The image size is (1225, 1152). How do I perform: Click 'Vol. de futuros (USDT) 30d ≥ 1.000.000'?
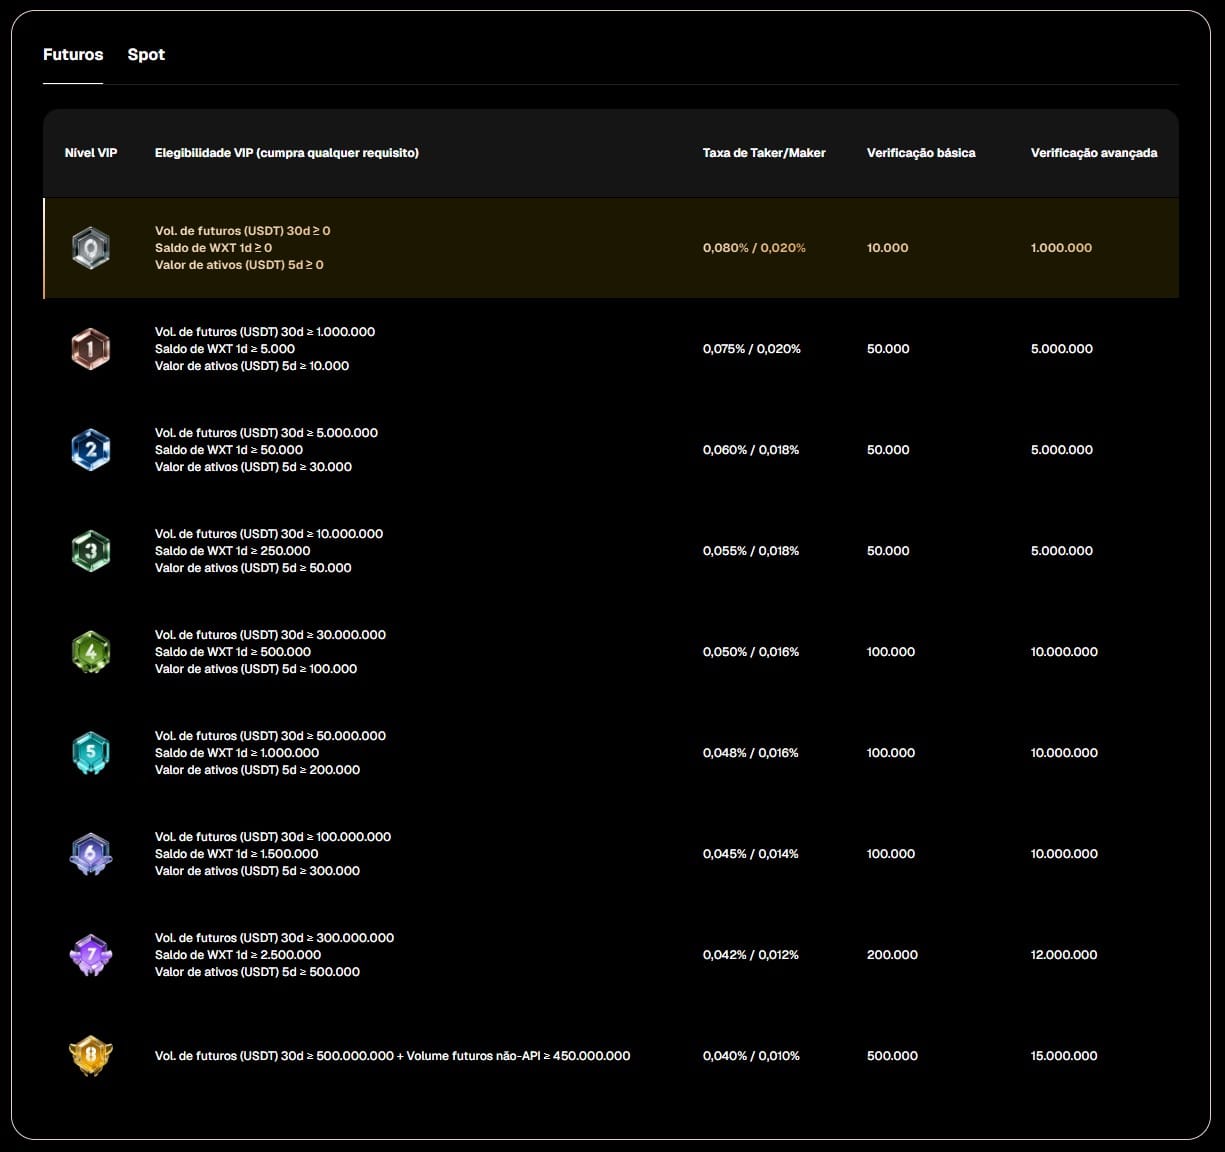pos(265,332)
